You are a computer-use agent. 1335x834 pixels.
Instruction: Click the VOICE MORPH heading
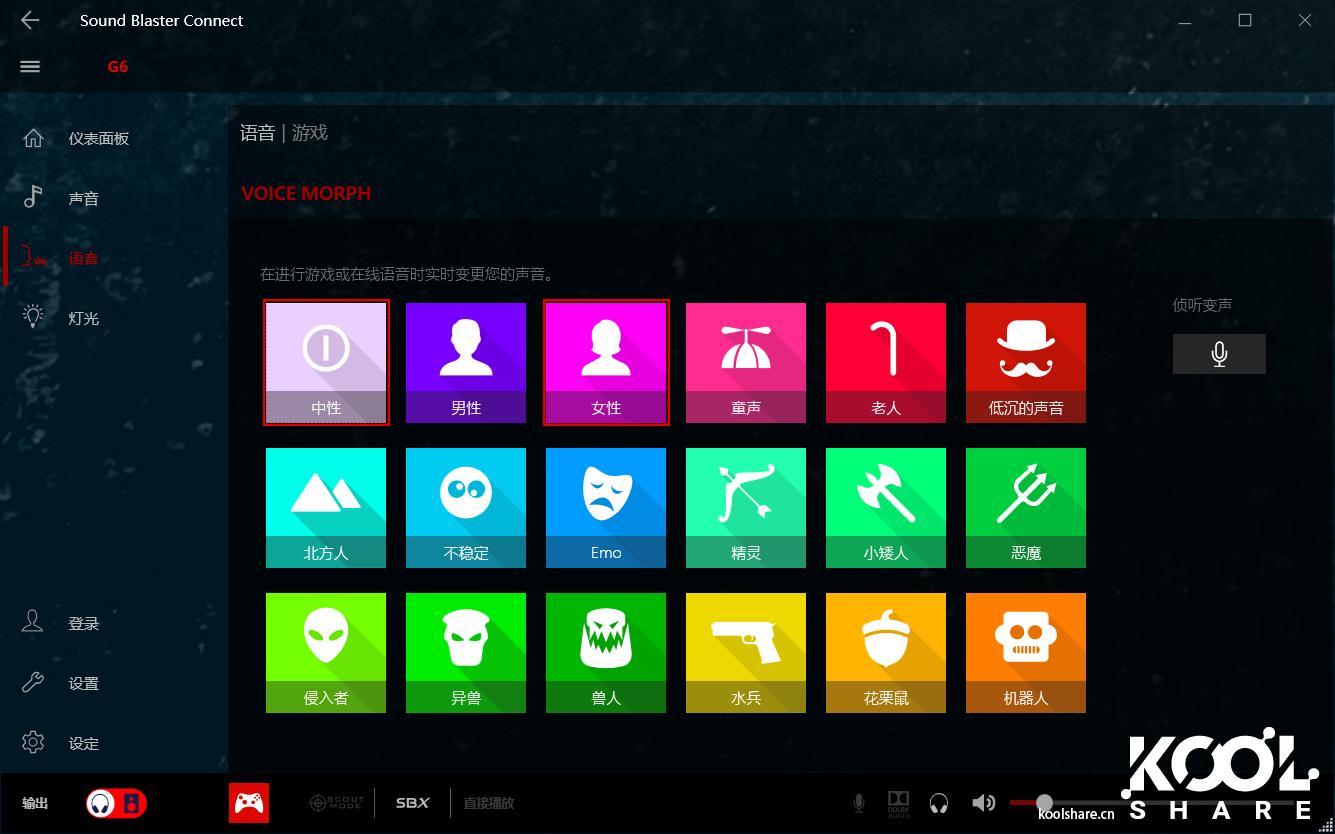coord(306,193)
